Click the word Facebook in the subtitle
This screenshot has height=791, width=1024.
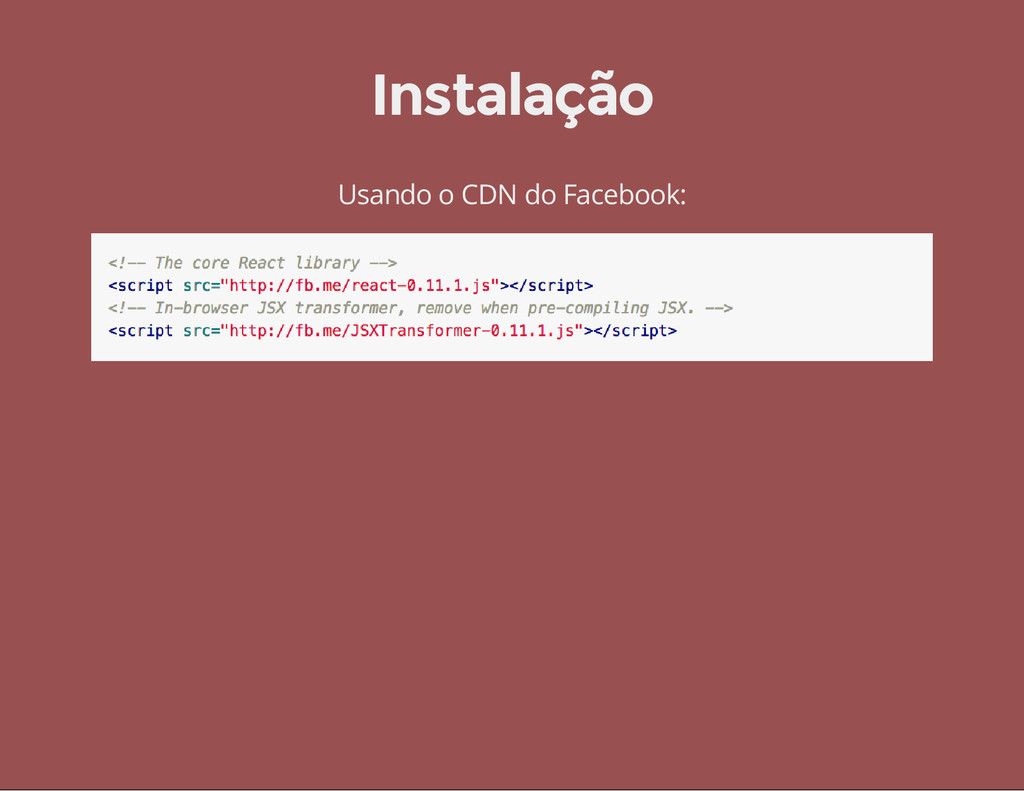coord(624,195)
